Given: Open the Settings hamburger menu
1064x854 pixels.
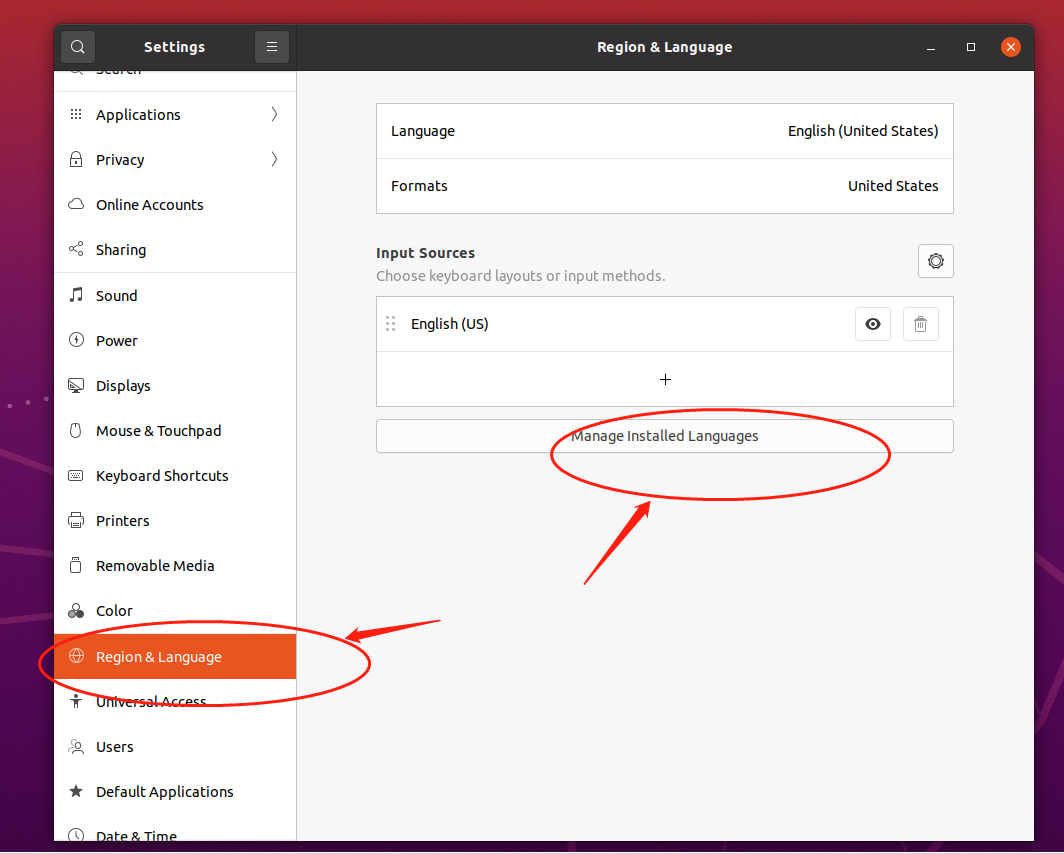Looking at the screenshot, I should click(271, 46).
